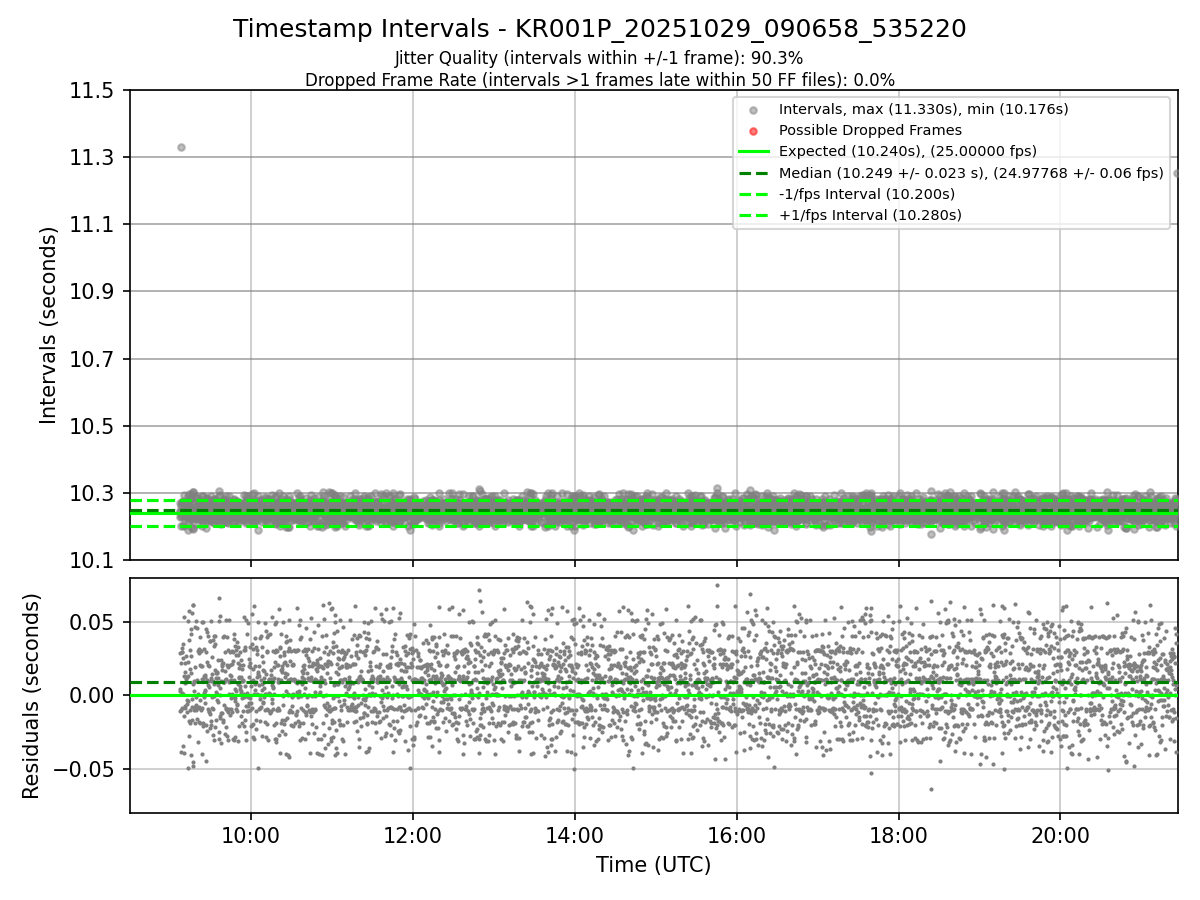Click the 'Time (UTC)' x-axis label

click(x=653, y=865)
